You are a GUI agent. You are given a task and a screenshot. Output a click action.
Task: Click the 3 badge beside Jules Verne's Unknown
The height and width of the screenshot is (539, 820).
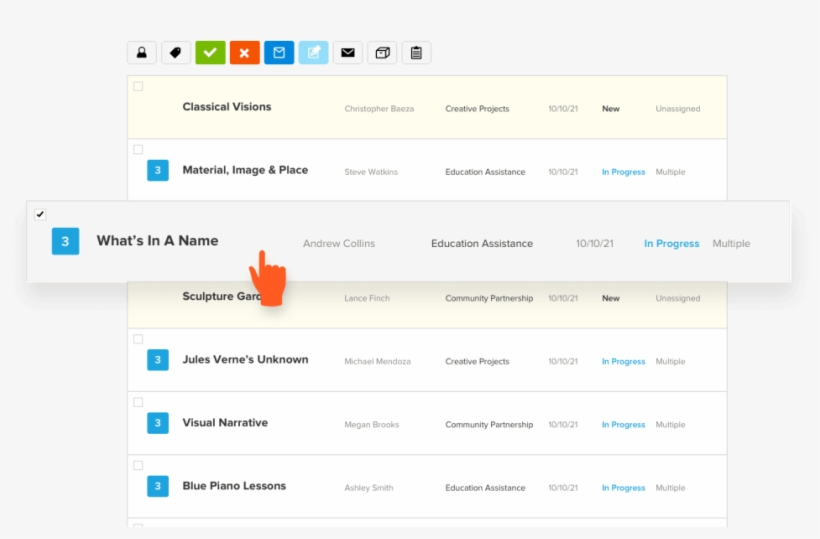click(x=157, y=360)
